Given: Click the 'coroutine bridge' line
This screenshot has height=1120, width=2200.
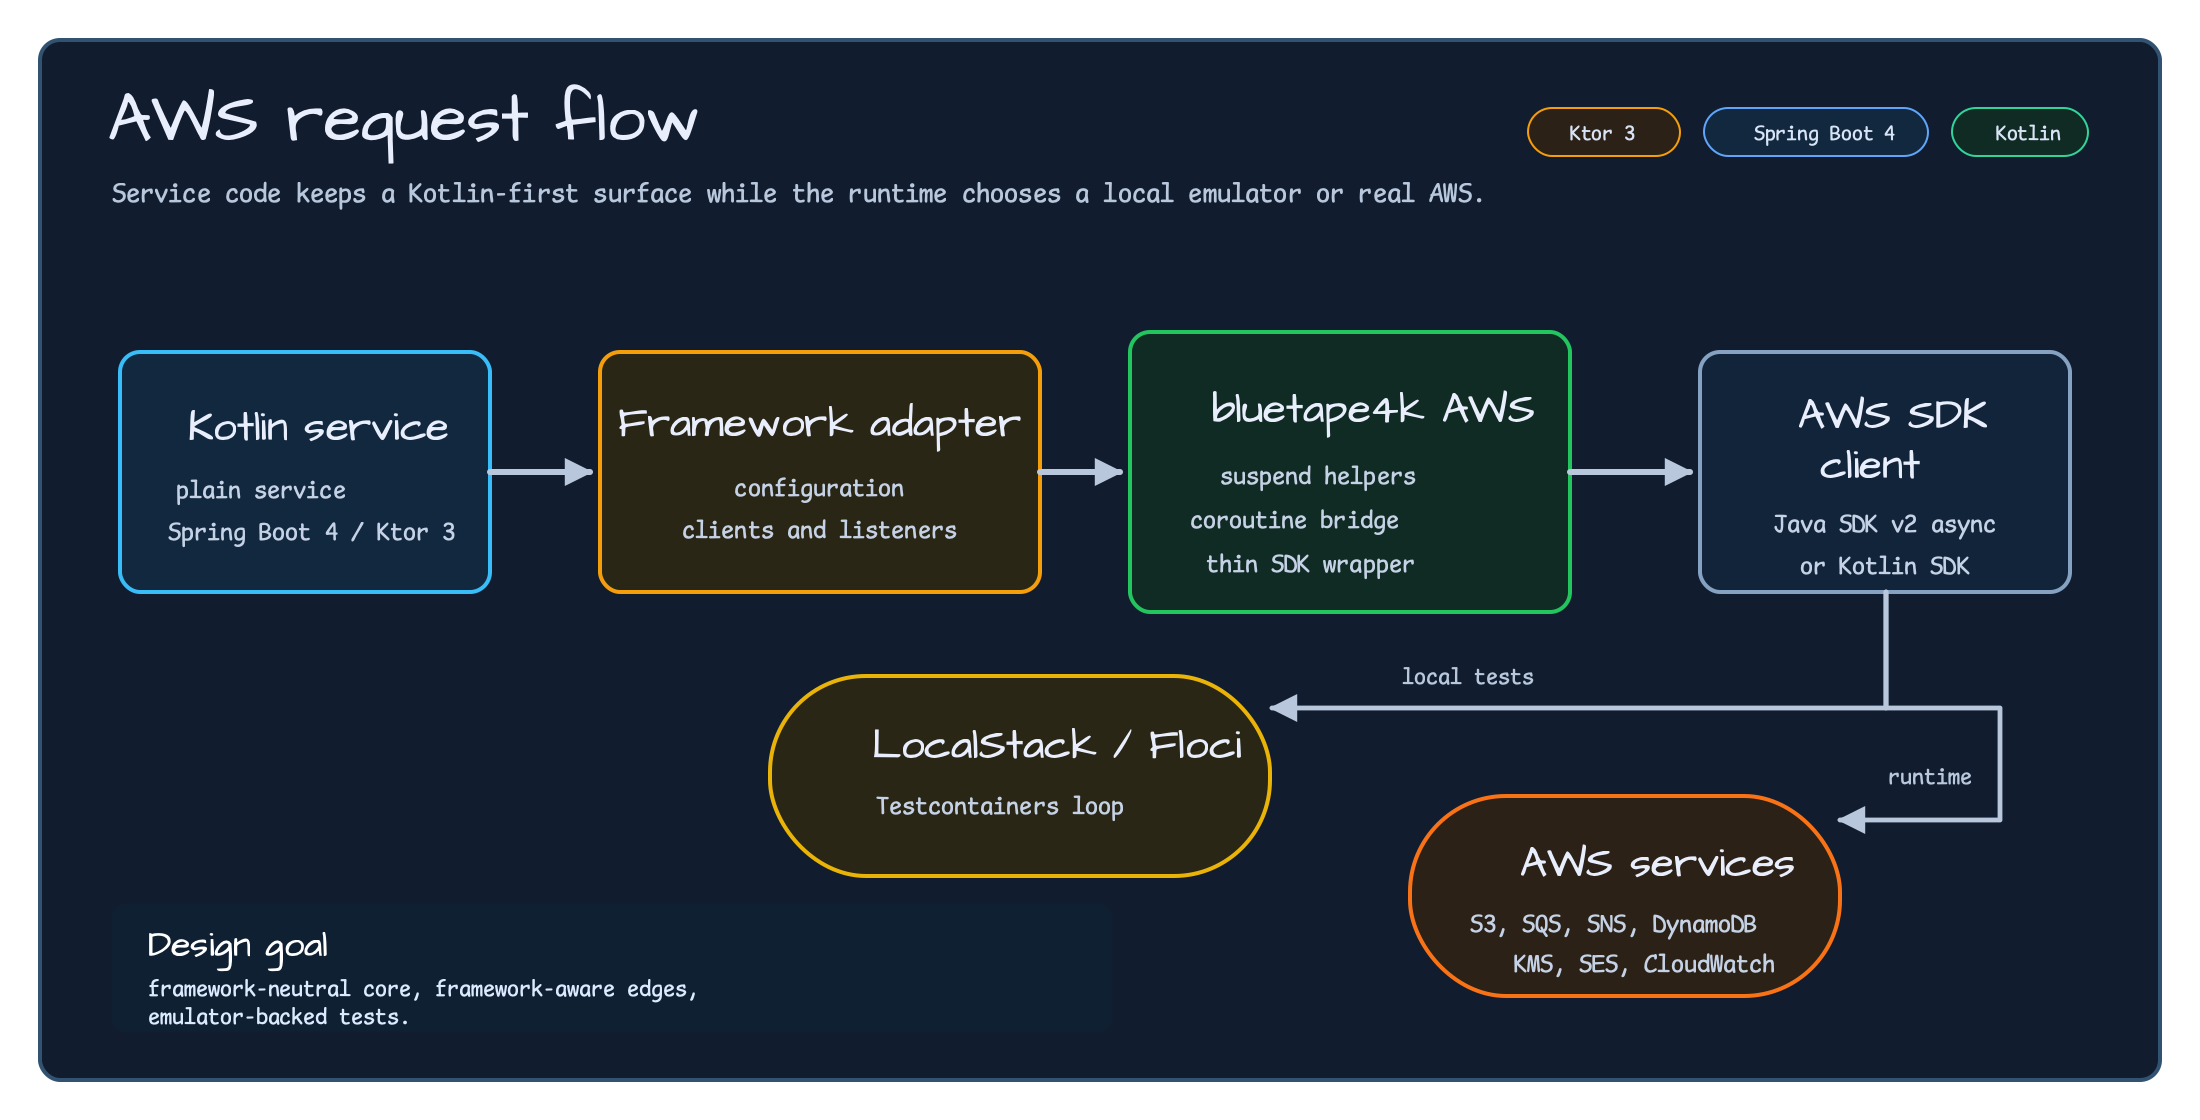Looking at the screenshot, I should click(1294, 520).
